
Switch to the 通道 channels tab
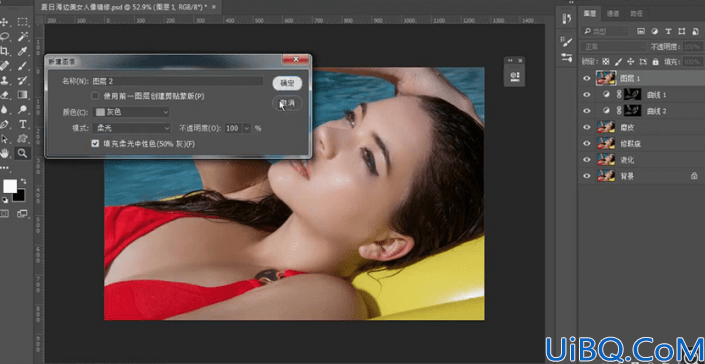(x=613, y=13)
